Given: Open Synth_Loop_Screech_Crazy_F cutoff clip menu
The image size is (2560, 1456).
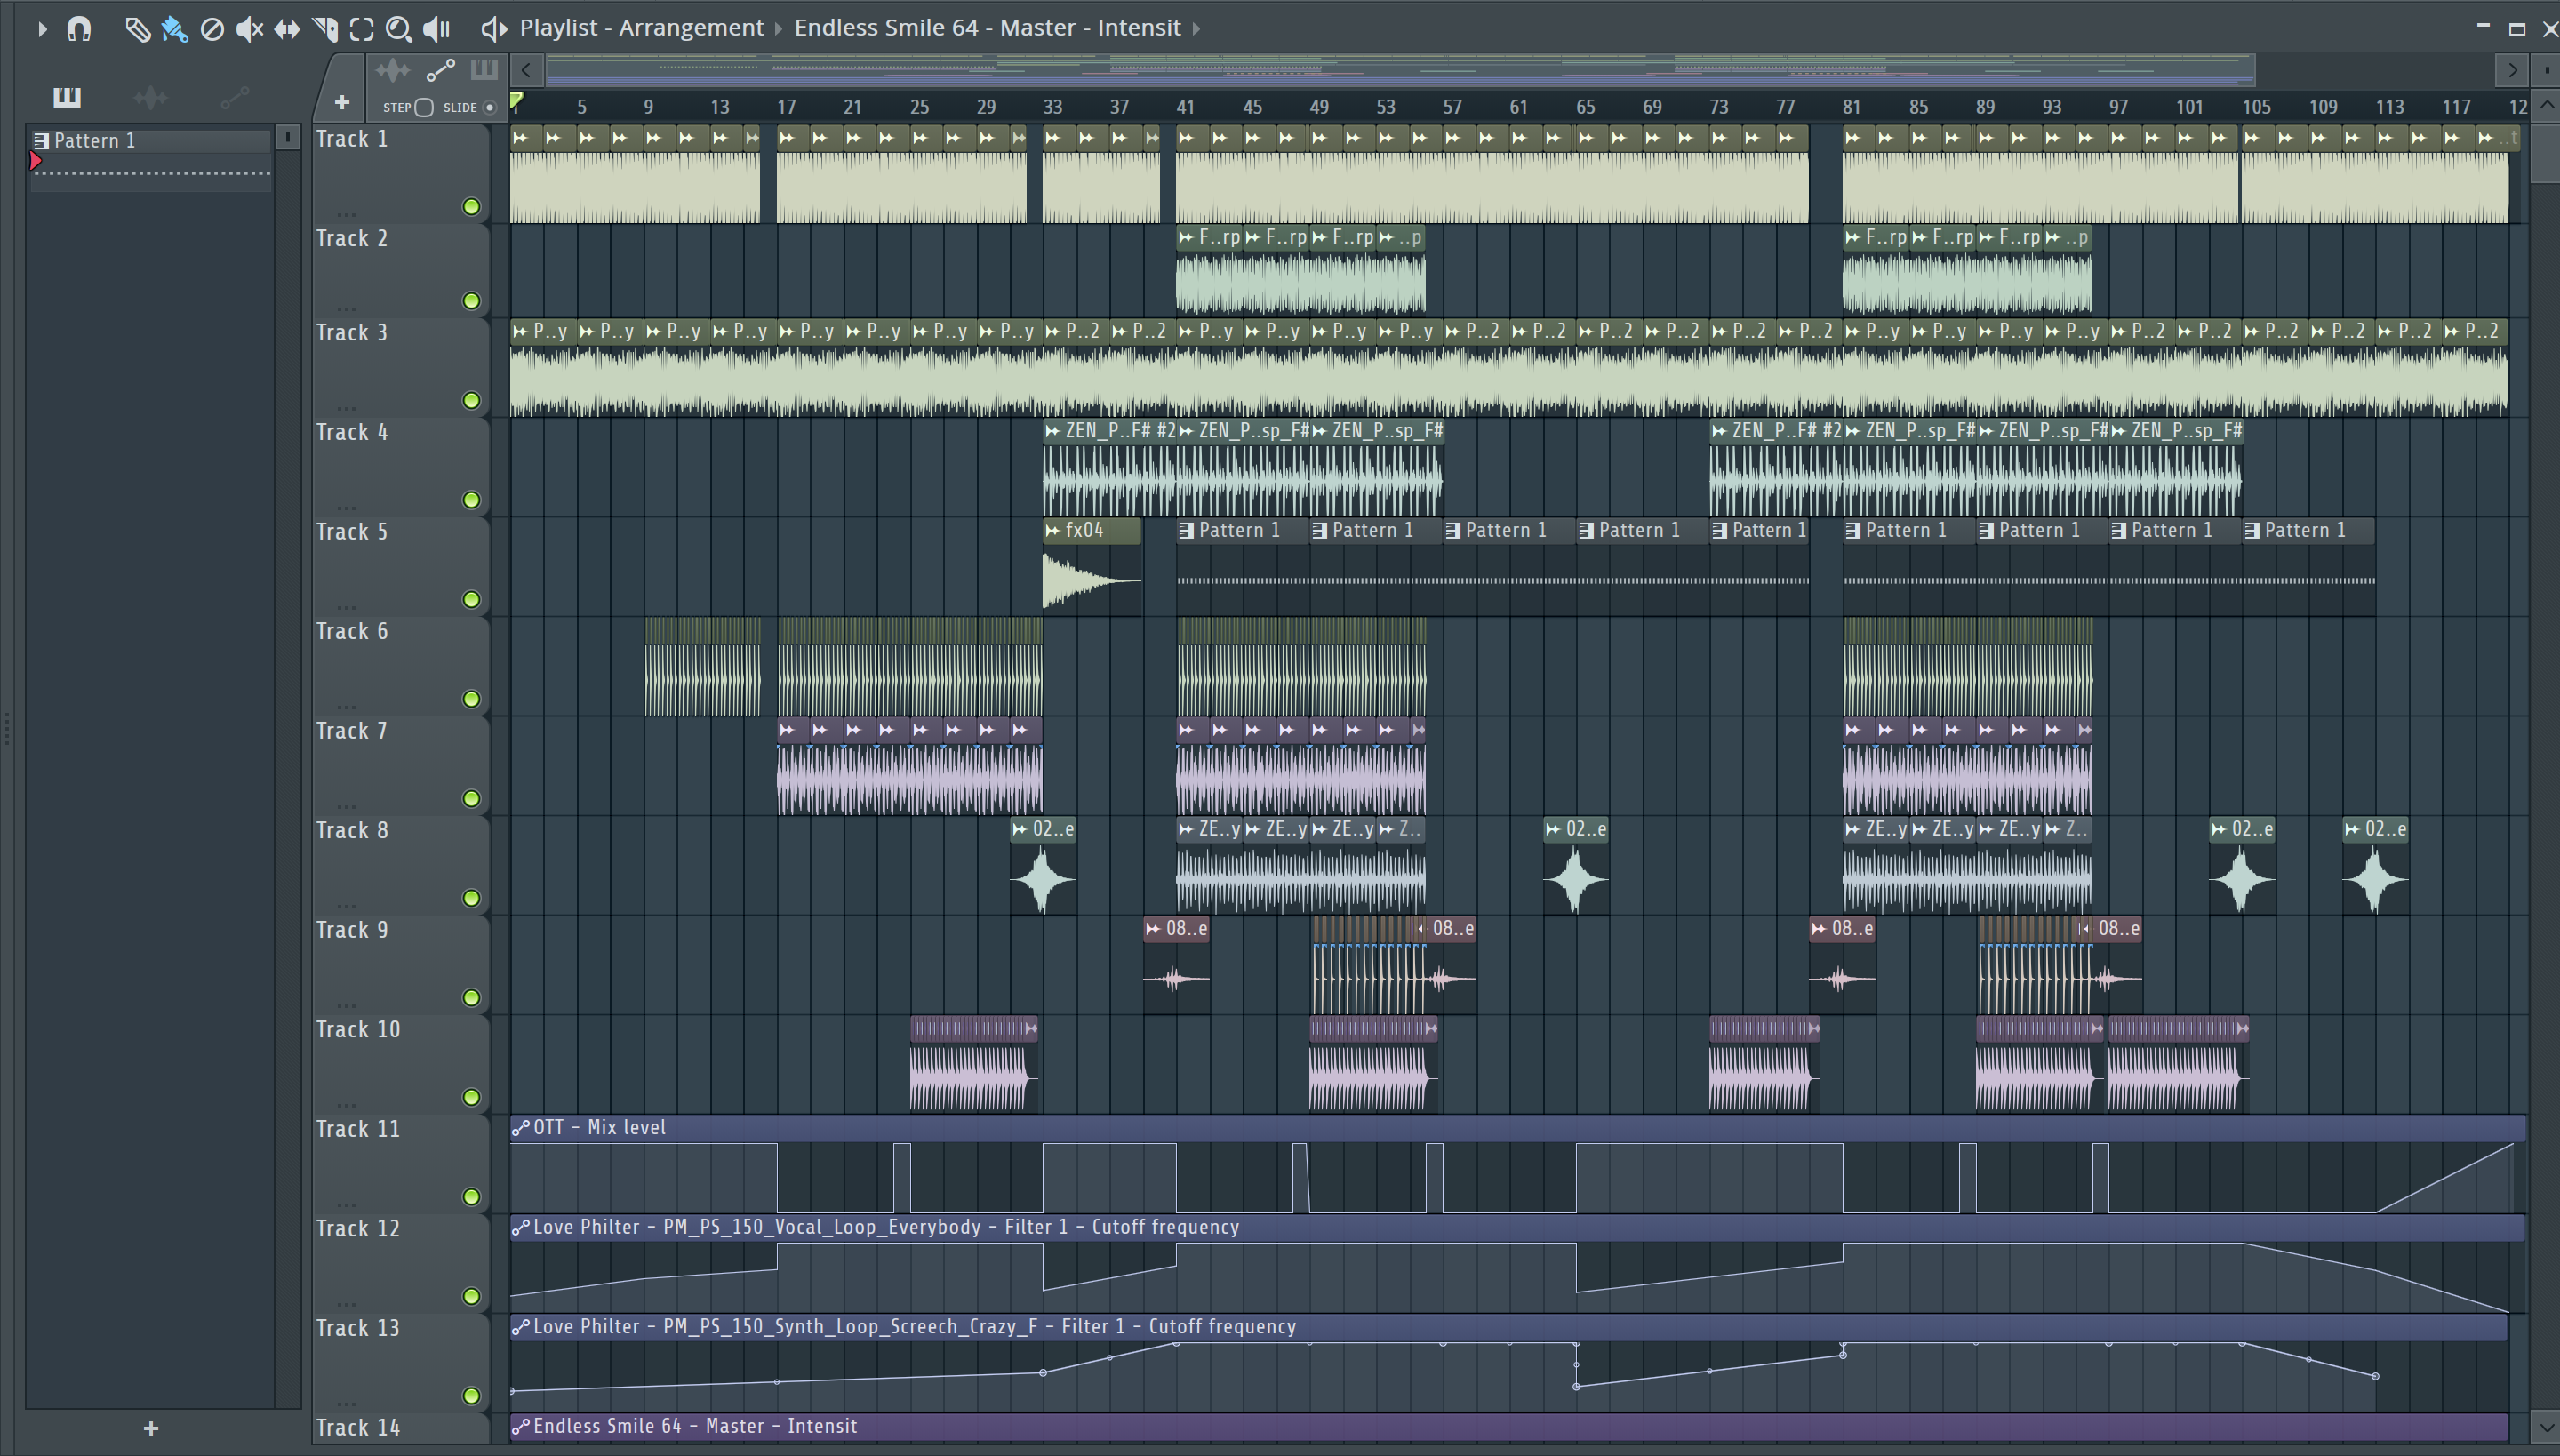Looking at the screenshot, I should pyautogui.click(x=520, y=1328).
